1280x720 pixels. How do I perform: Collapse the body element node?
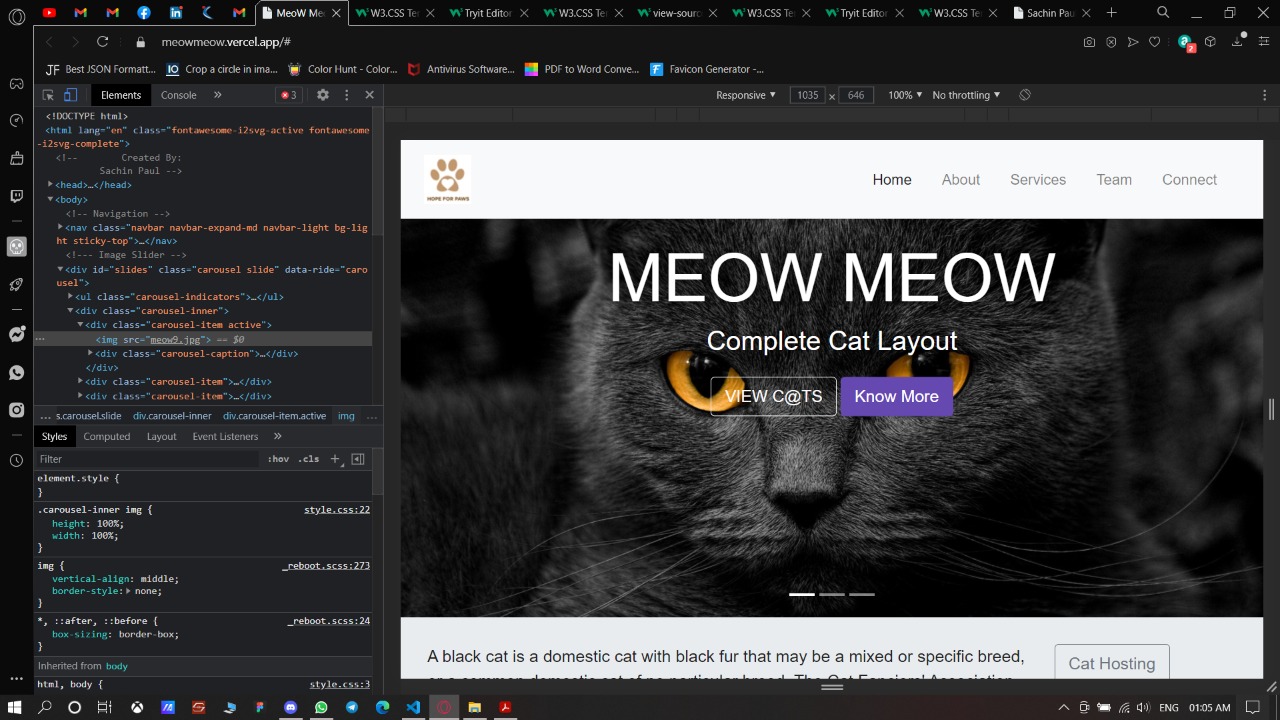pyautogui.click(x=51, y=199)
